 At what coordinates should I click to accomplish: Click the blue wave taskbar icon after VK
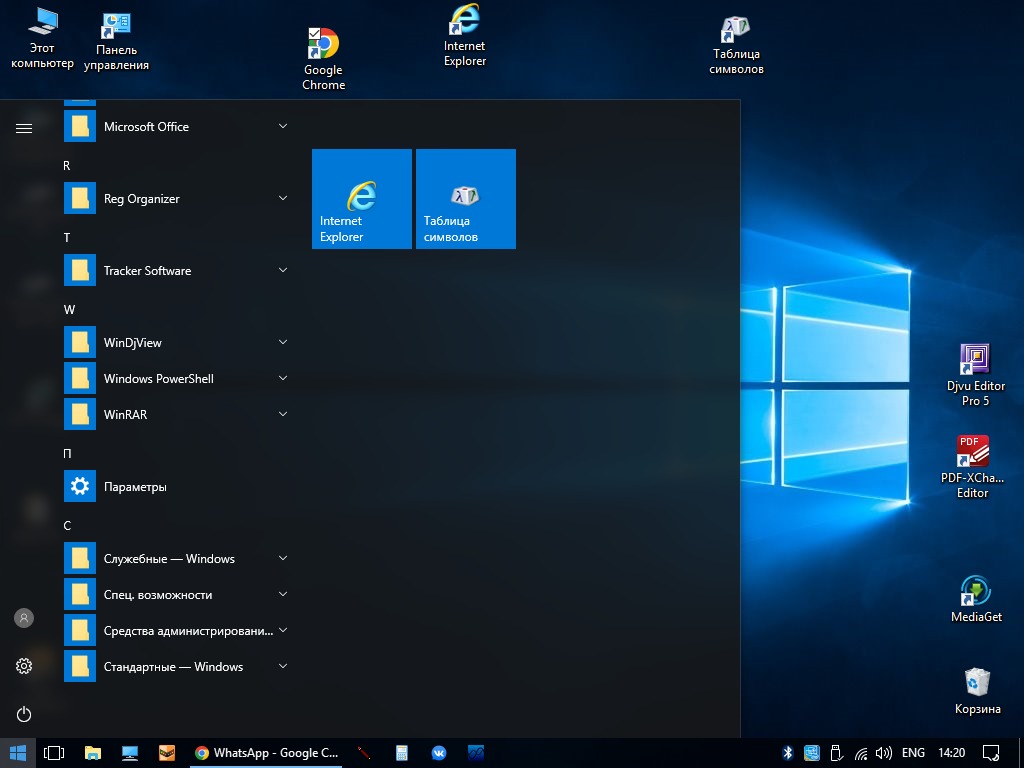[476, 753]
